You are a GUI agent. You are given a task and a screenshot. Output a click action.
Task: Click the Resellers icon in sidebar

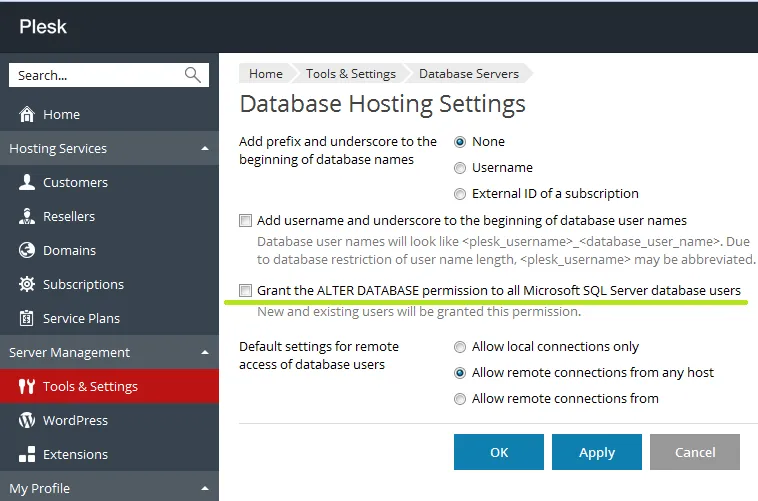pyautogui.click(x=27, y=217)
